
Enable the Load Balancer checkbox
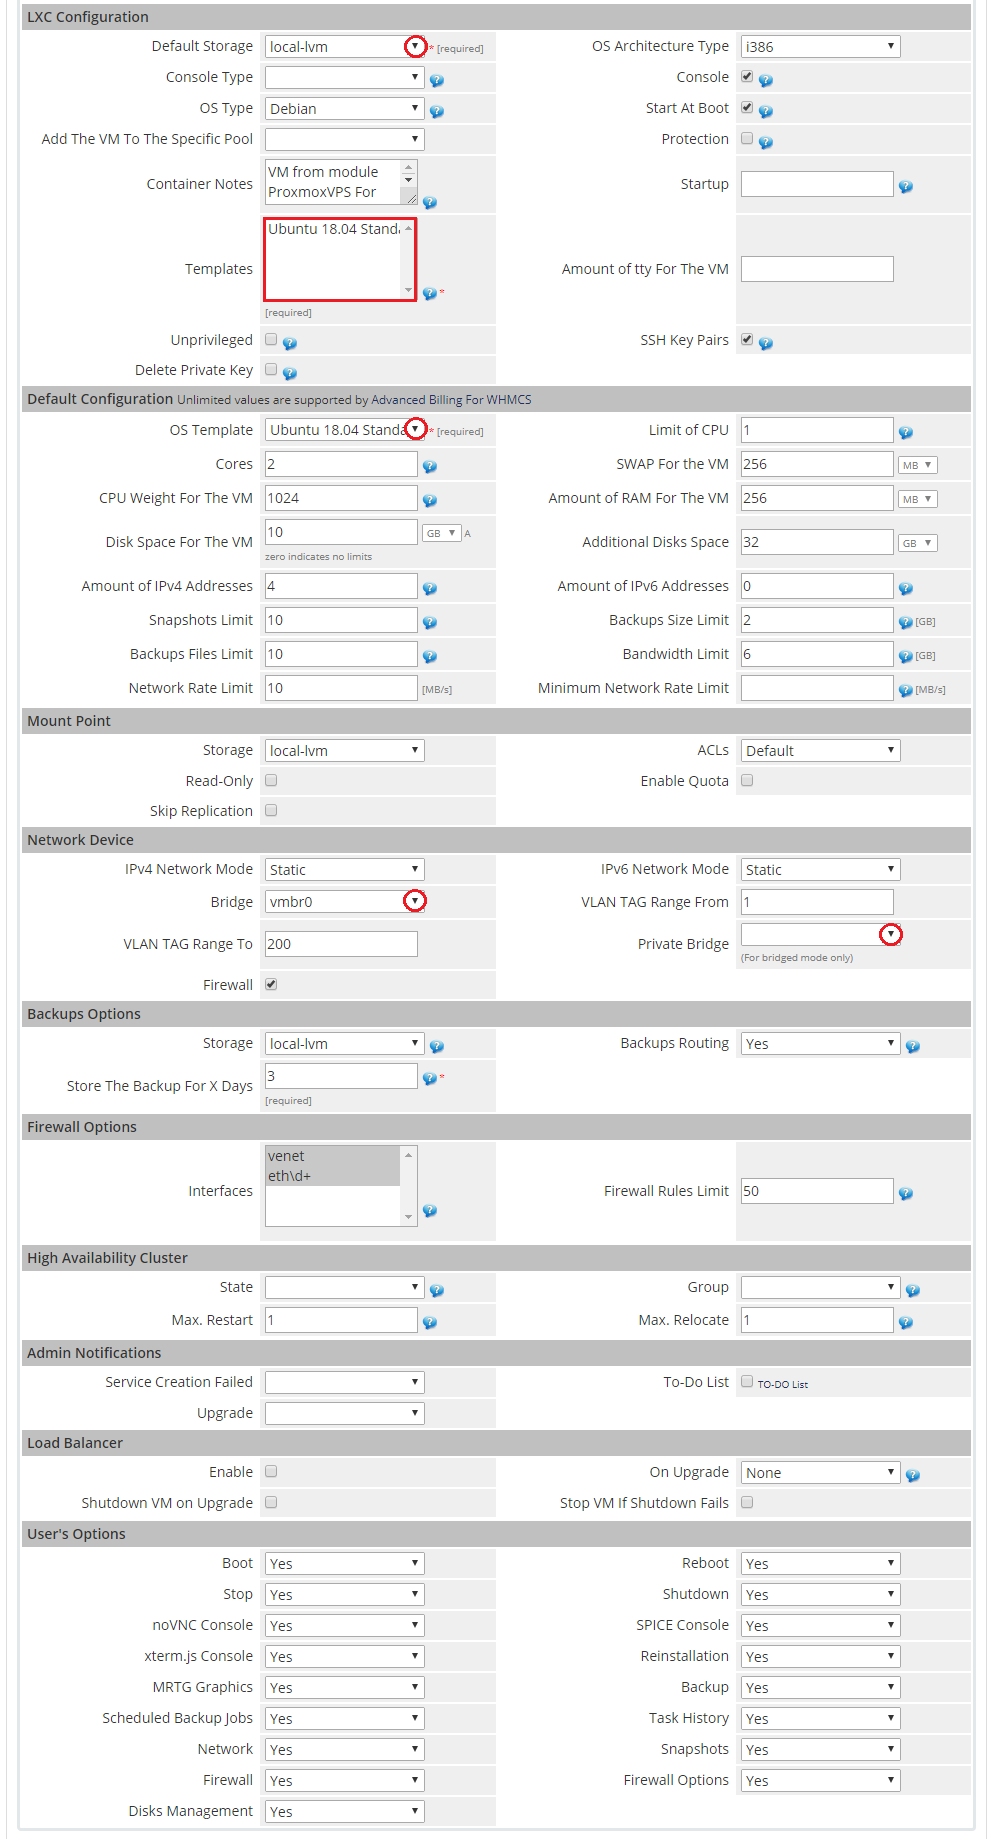click(x=271, y=1471)
